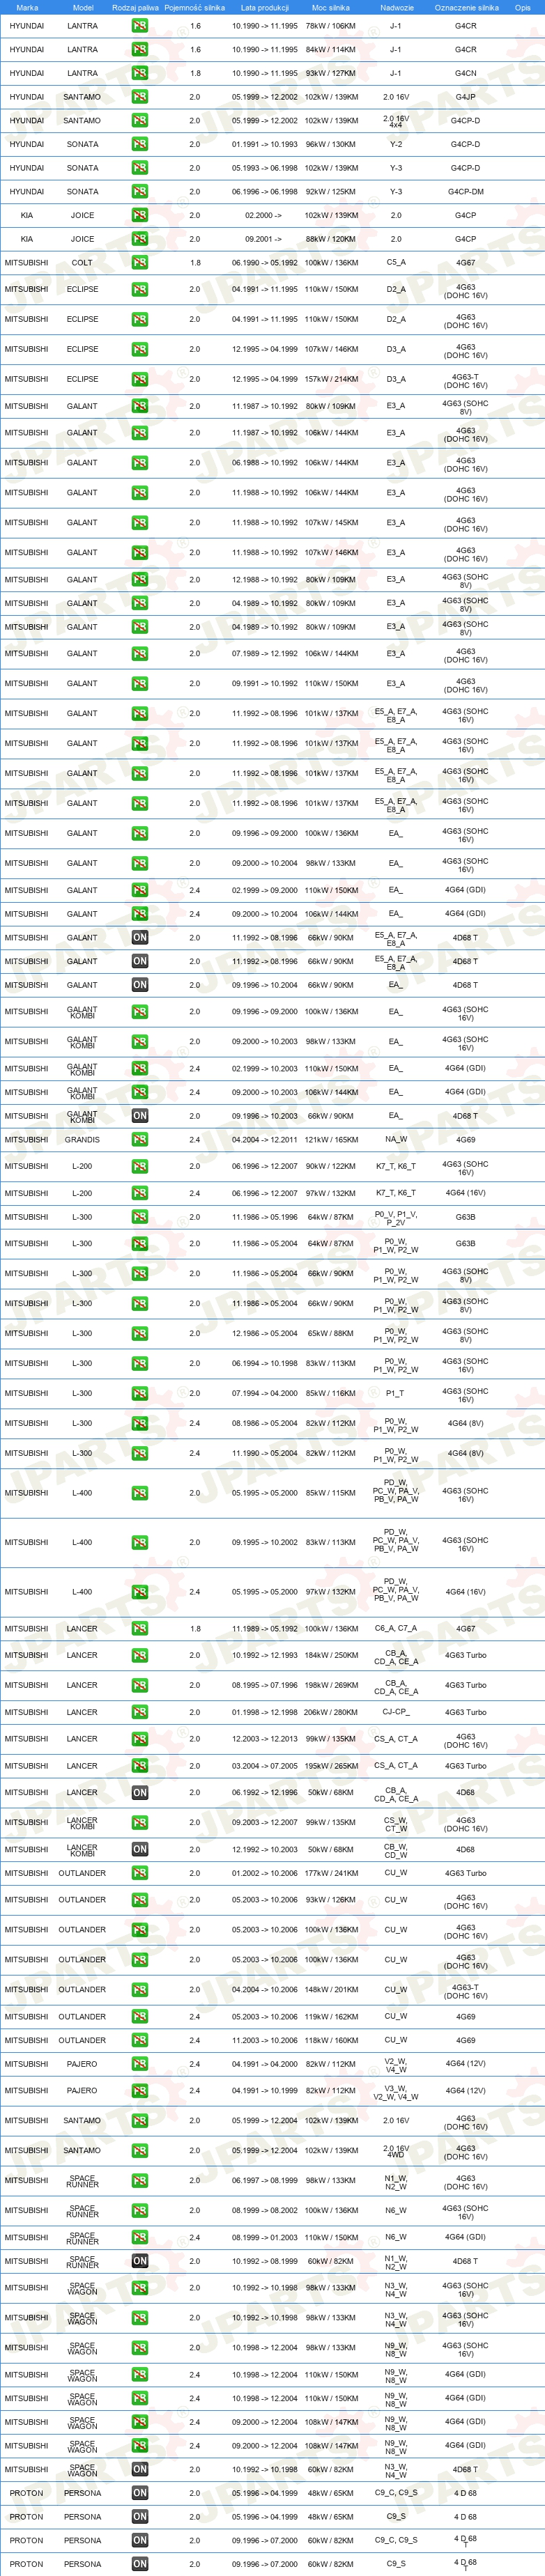Click body code P1_T

coord(396,1393)
